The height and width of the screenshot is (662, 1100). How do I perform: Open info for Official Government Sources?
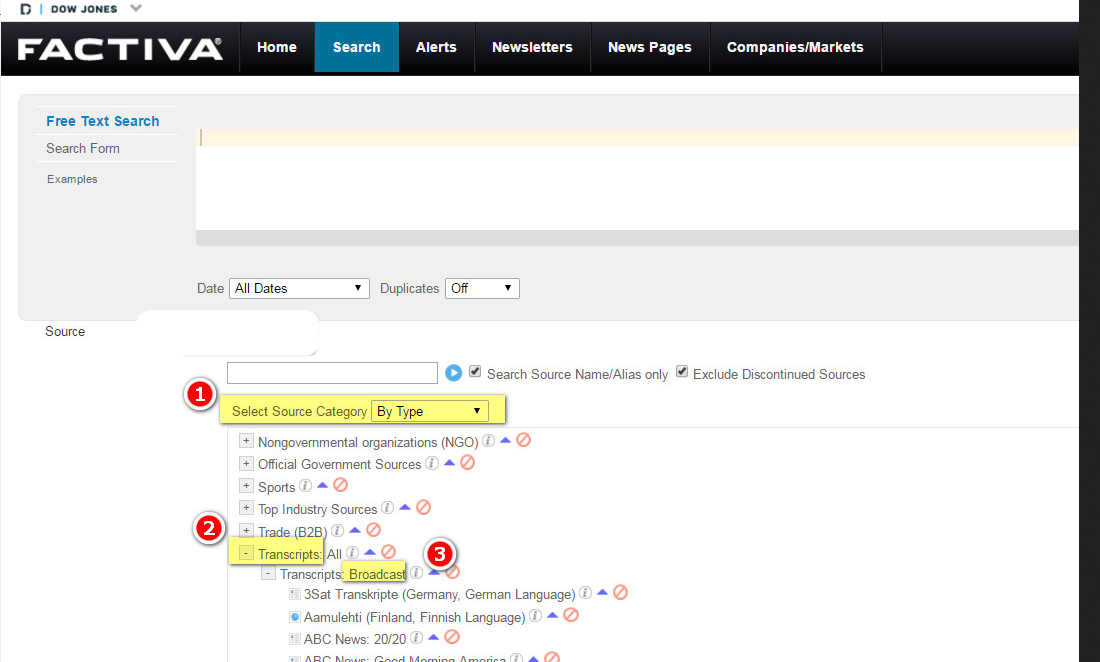[x=432, y=464]
